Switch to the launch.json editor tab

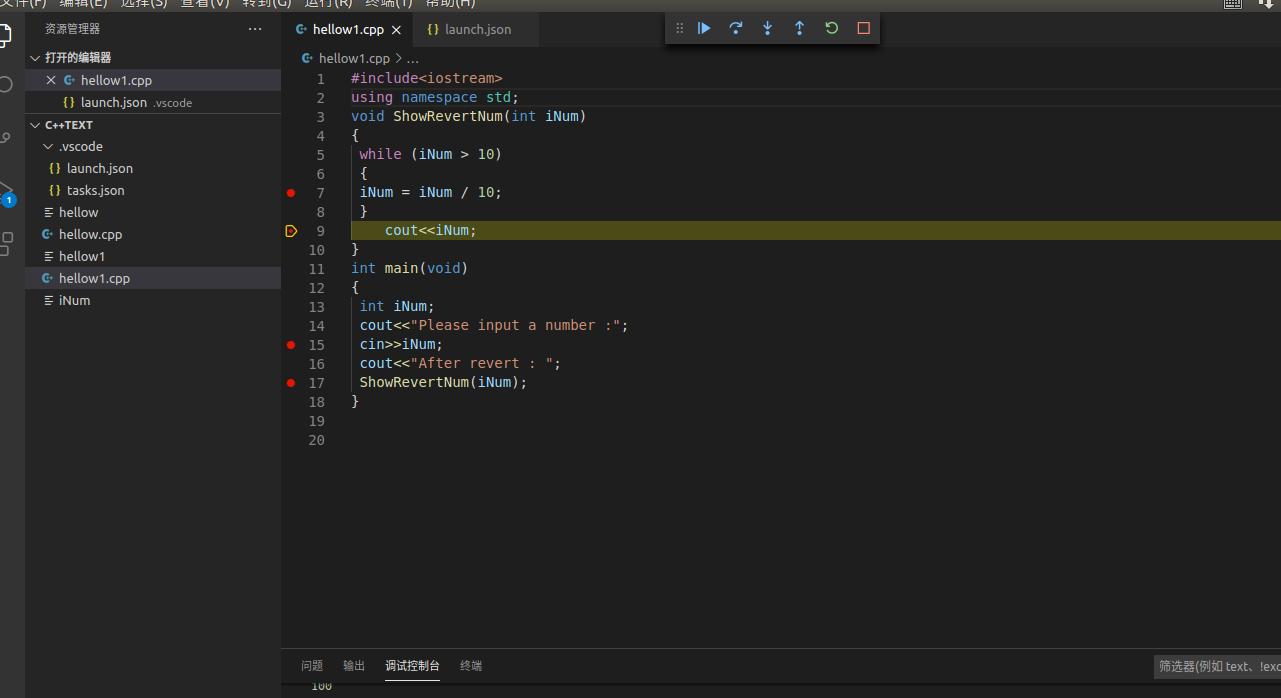point(477,30)
